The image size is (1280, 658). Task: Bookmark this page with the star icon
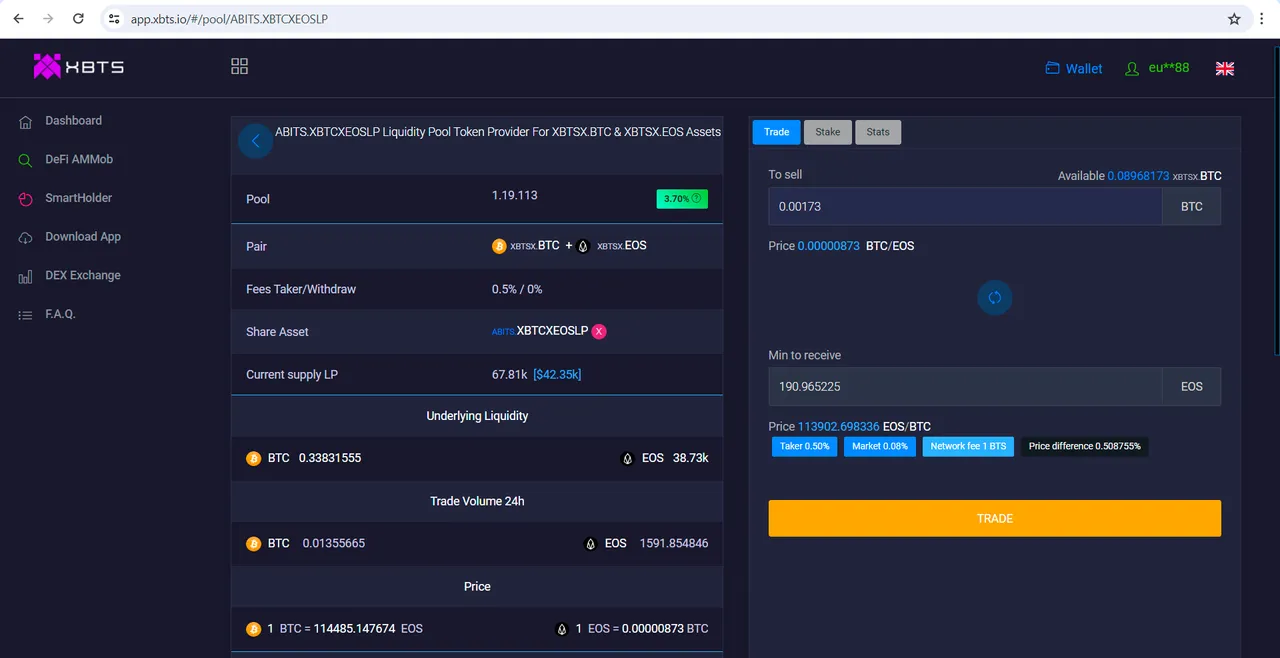[x=1234, y=19]
